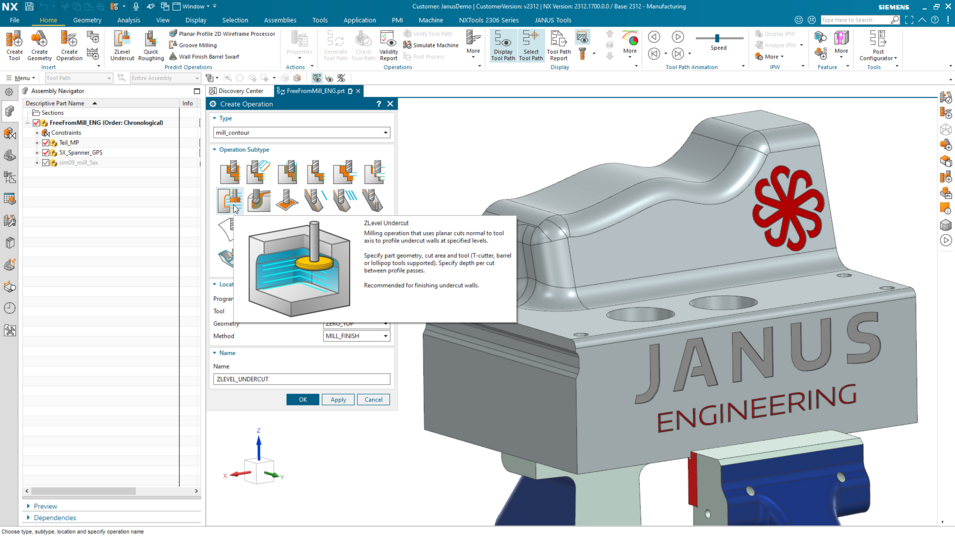Viewport: 955px width, 537px height.
Task: Click Wall Finish Barrel Swarf command
Action: point(204,57)
